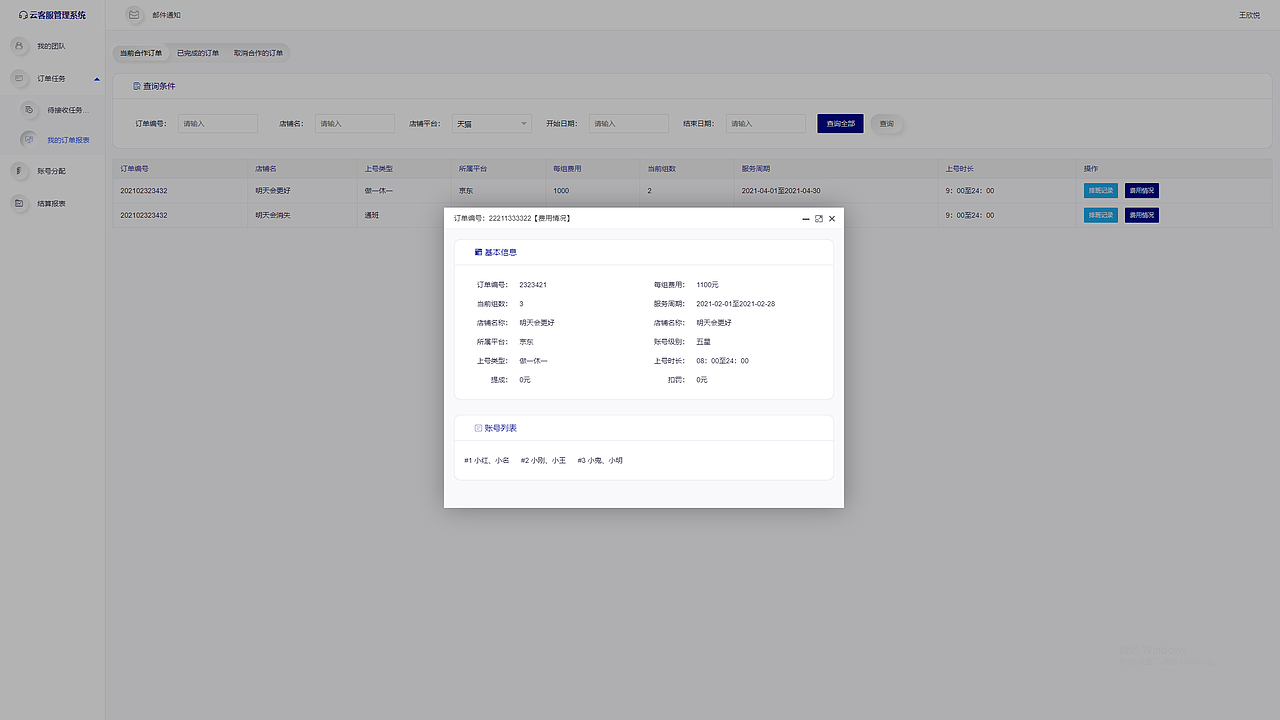Click the 账号列表 section icon
1280x720 pixels.
point(478,428)
